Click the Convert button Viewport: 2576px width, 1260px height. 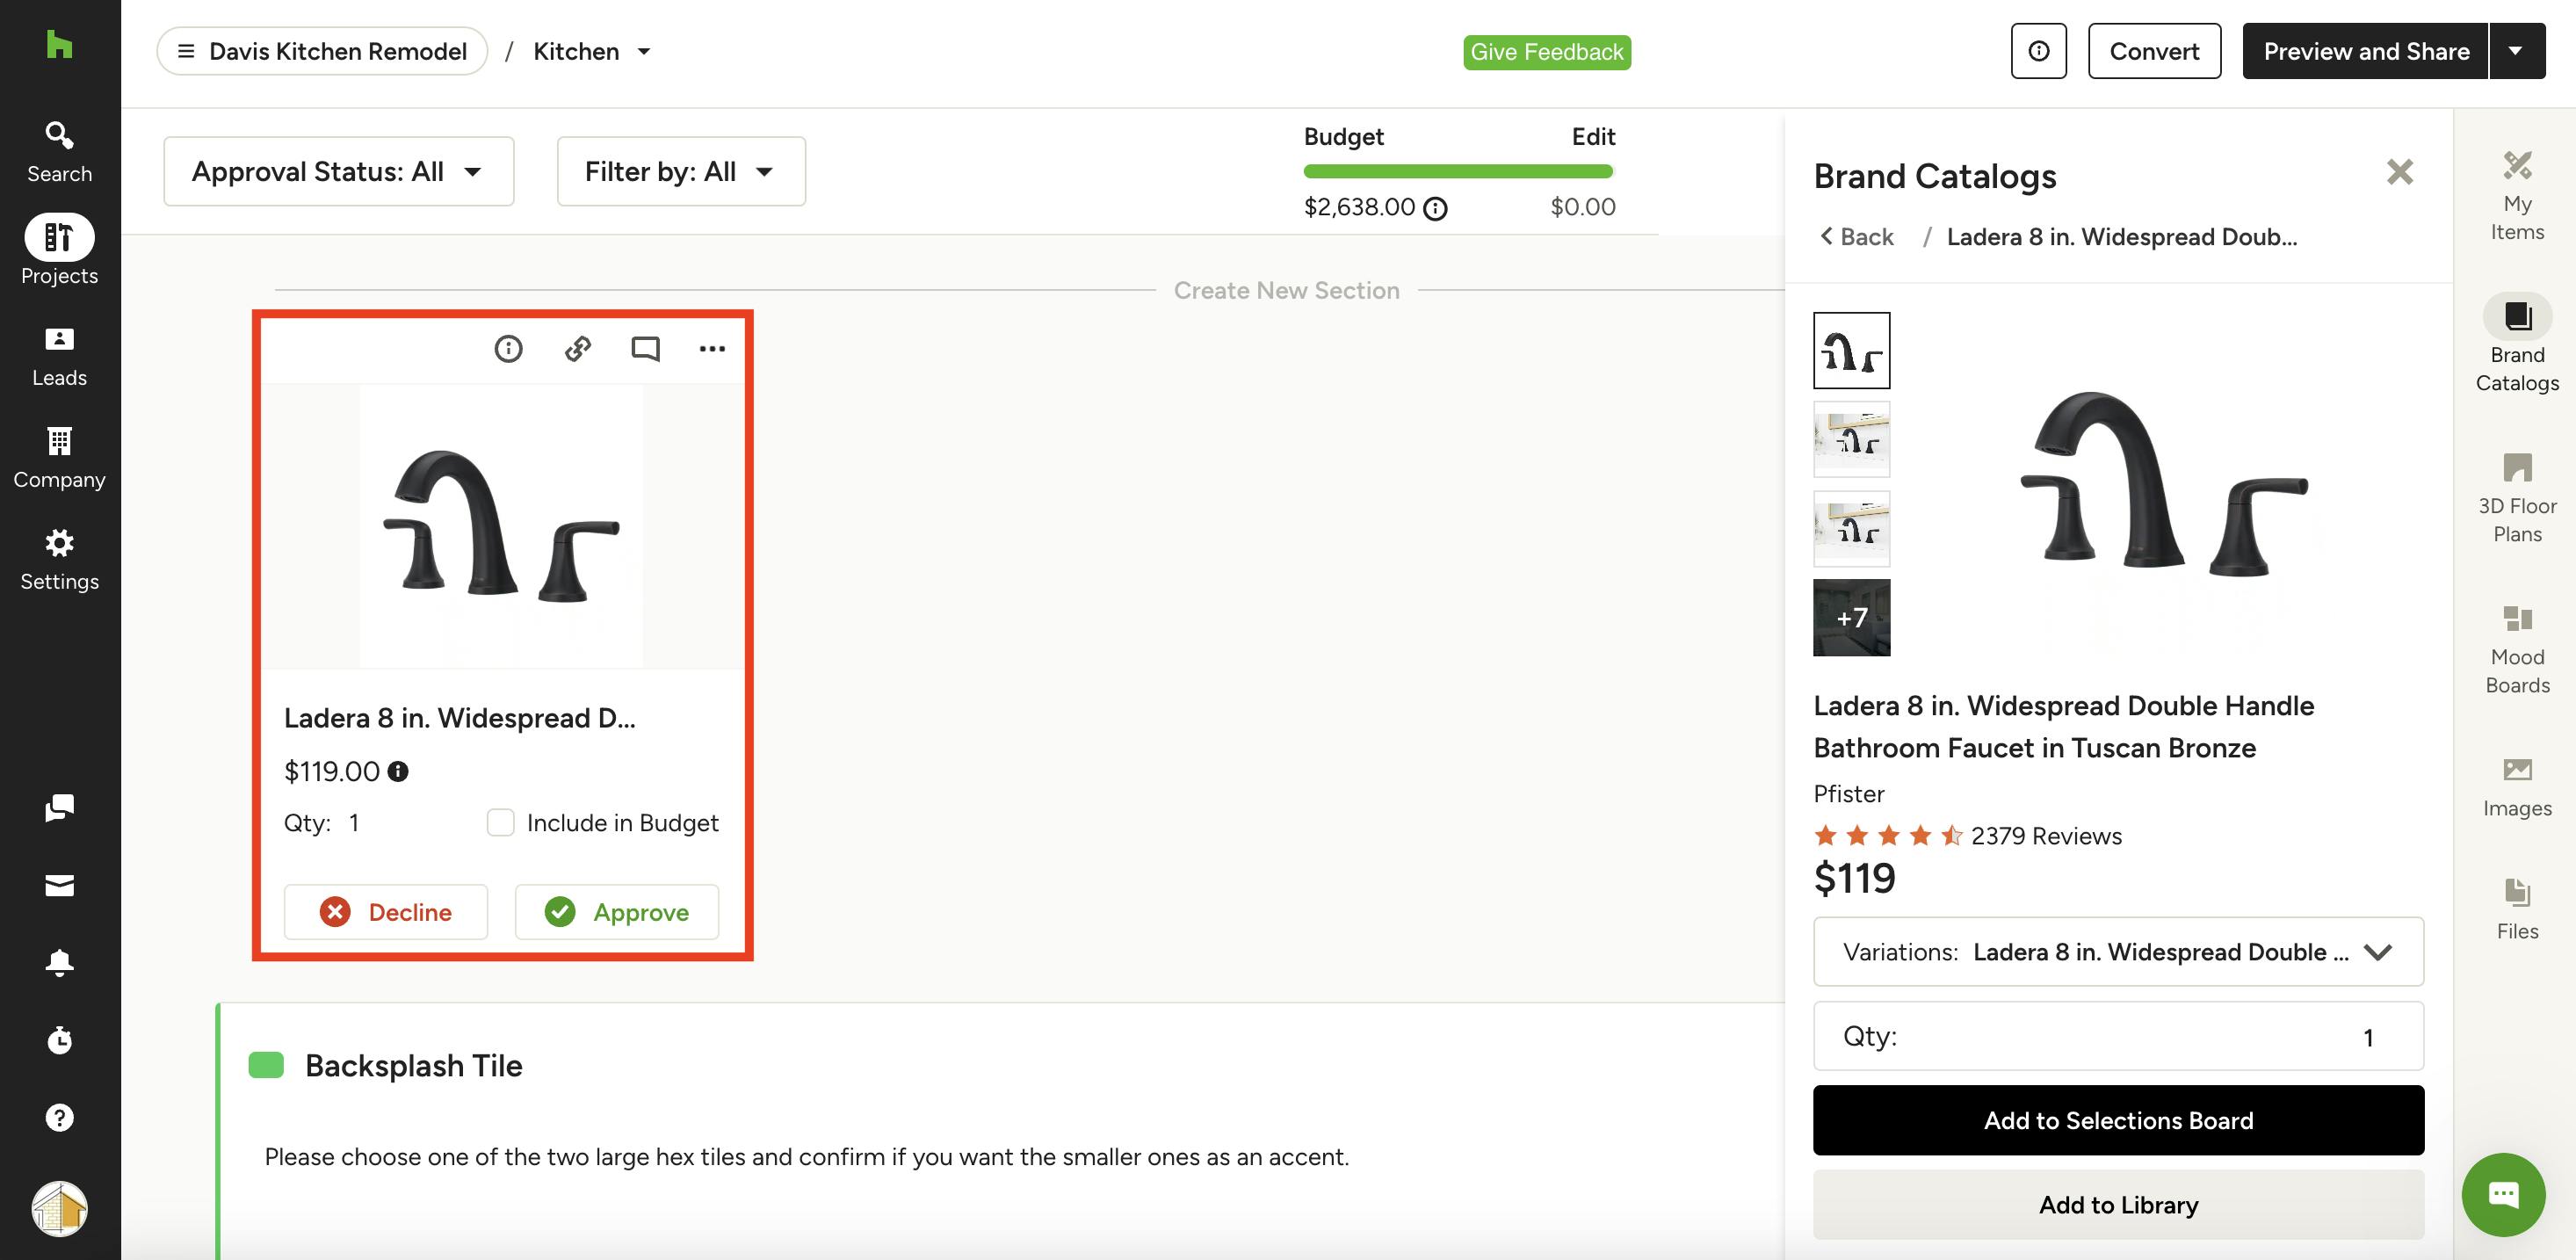[x=2154, y=51]
